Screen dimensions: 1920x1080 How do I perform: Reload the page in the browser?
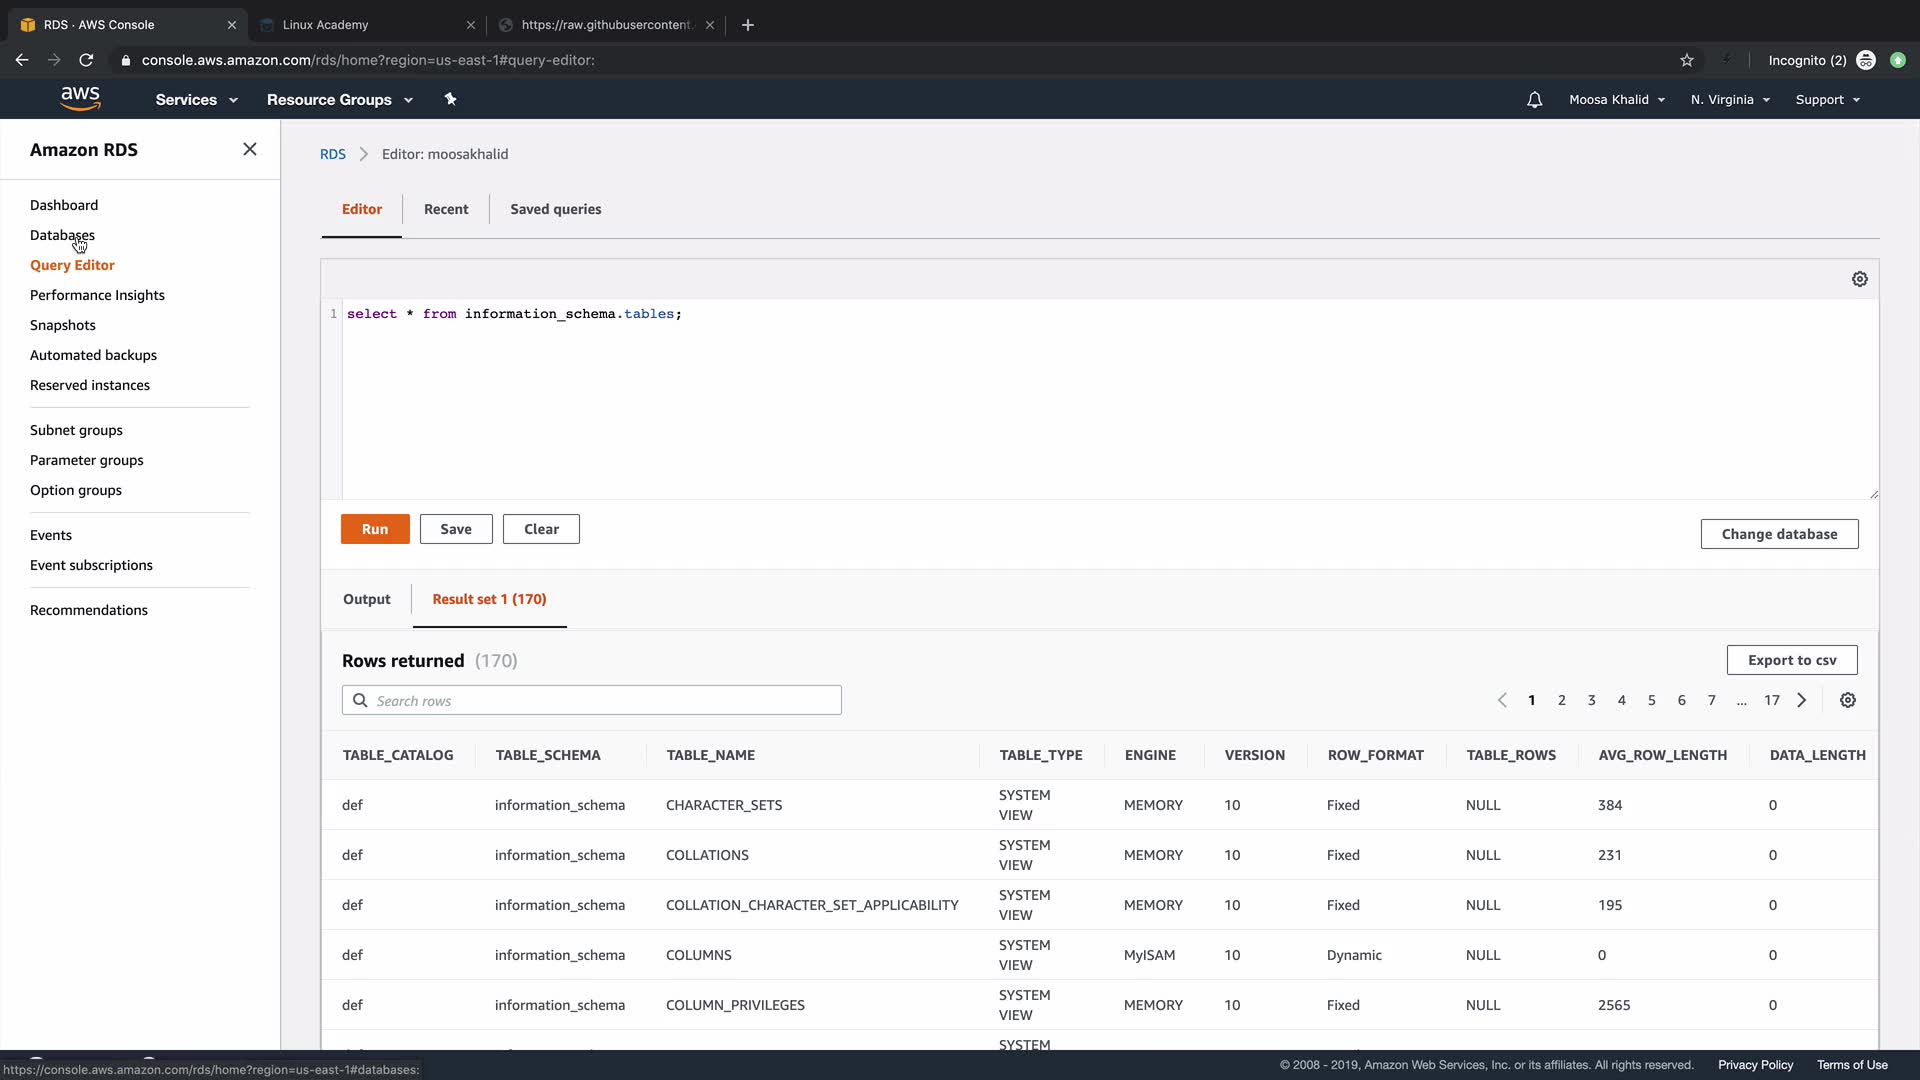pyautogui.click(x=86, y=60)
